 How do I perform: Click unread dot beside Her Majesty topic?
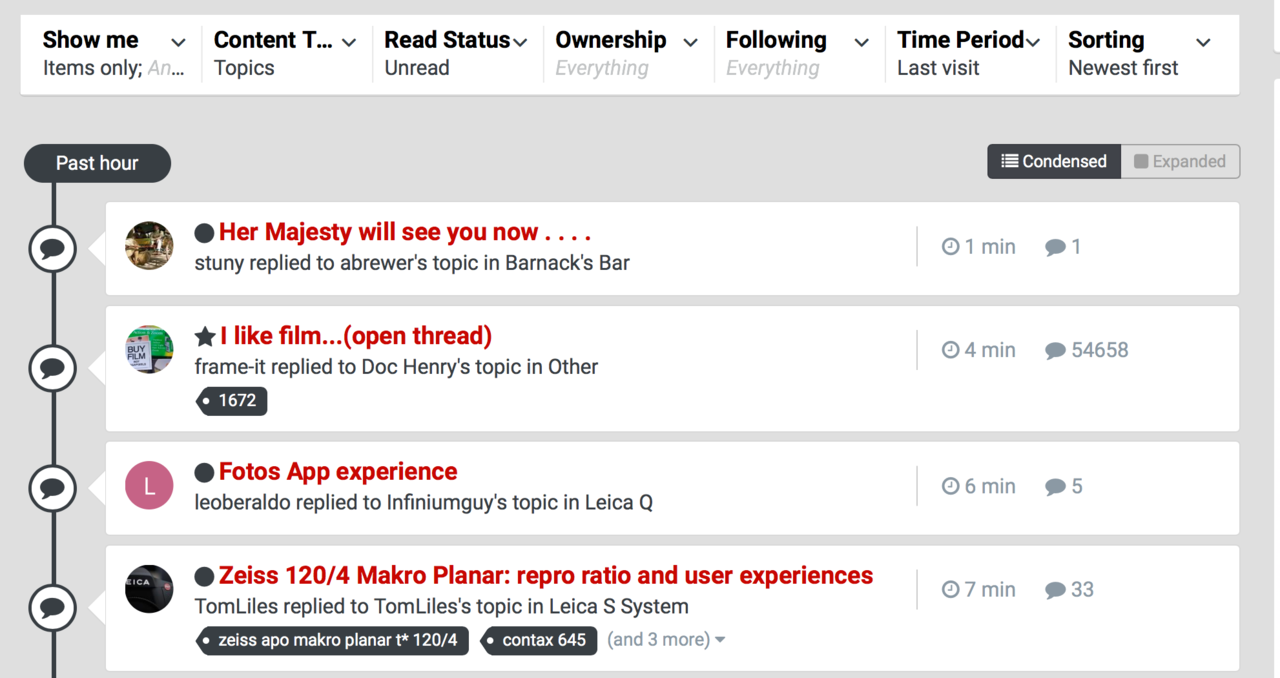[204, 233]
